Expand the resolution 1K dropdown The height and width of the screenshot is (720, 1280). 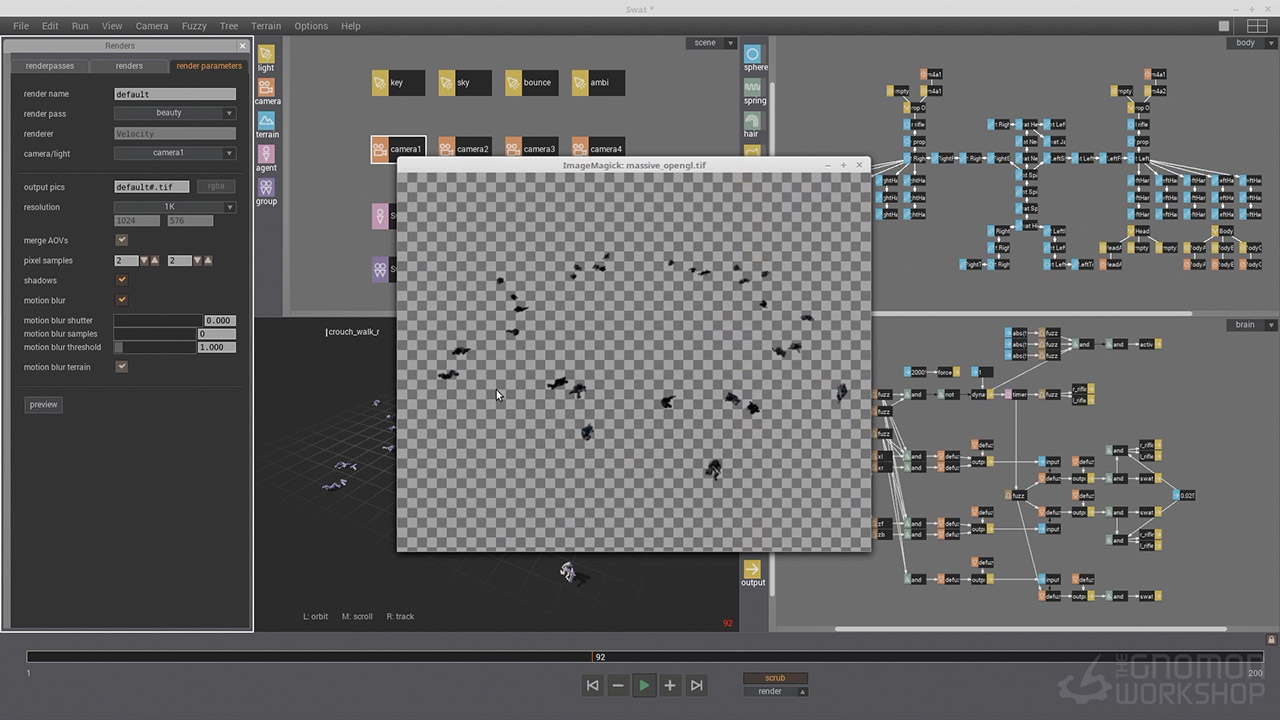pos(174,207)
